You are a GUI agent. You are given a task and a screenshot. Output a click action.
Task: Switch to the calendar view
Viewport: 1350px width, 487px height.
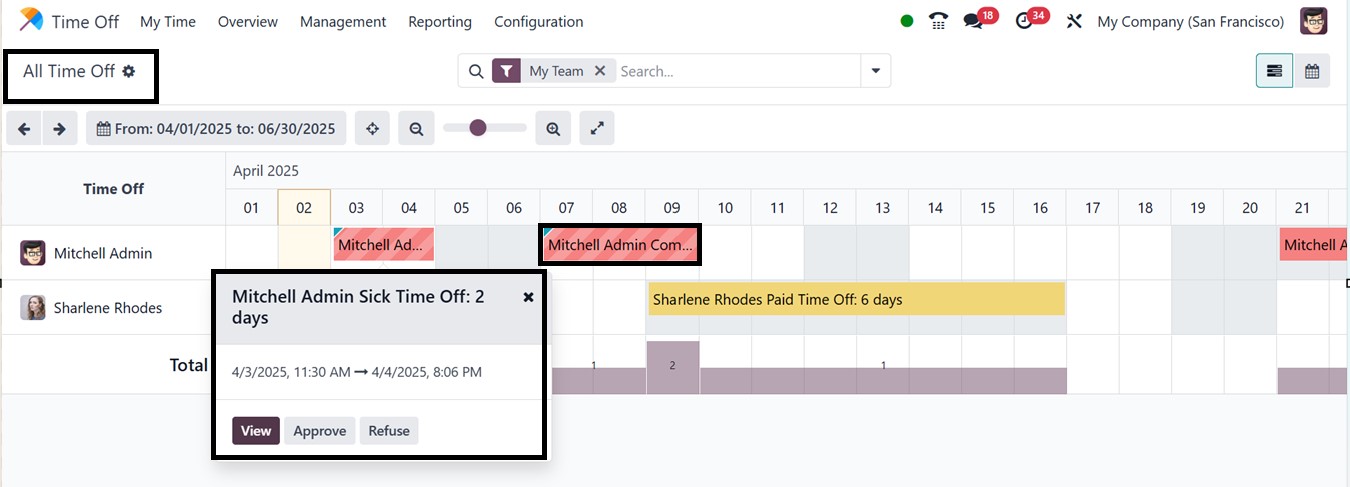(1312, 71)
